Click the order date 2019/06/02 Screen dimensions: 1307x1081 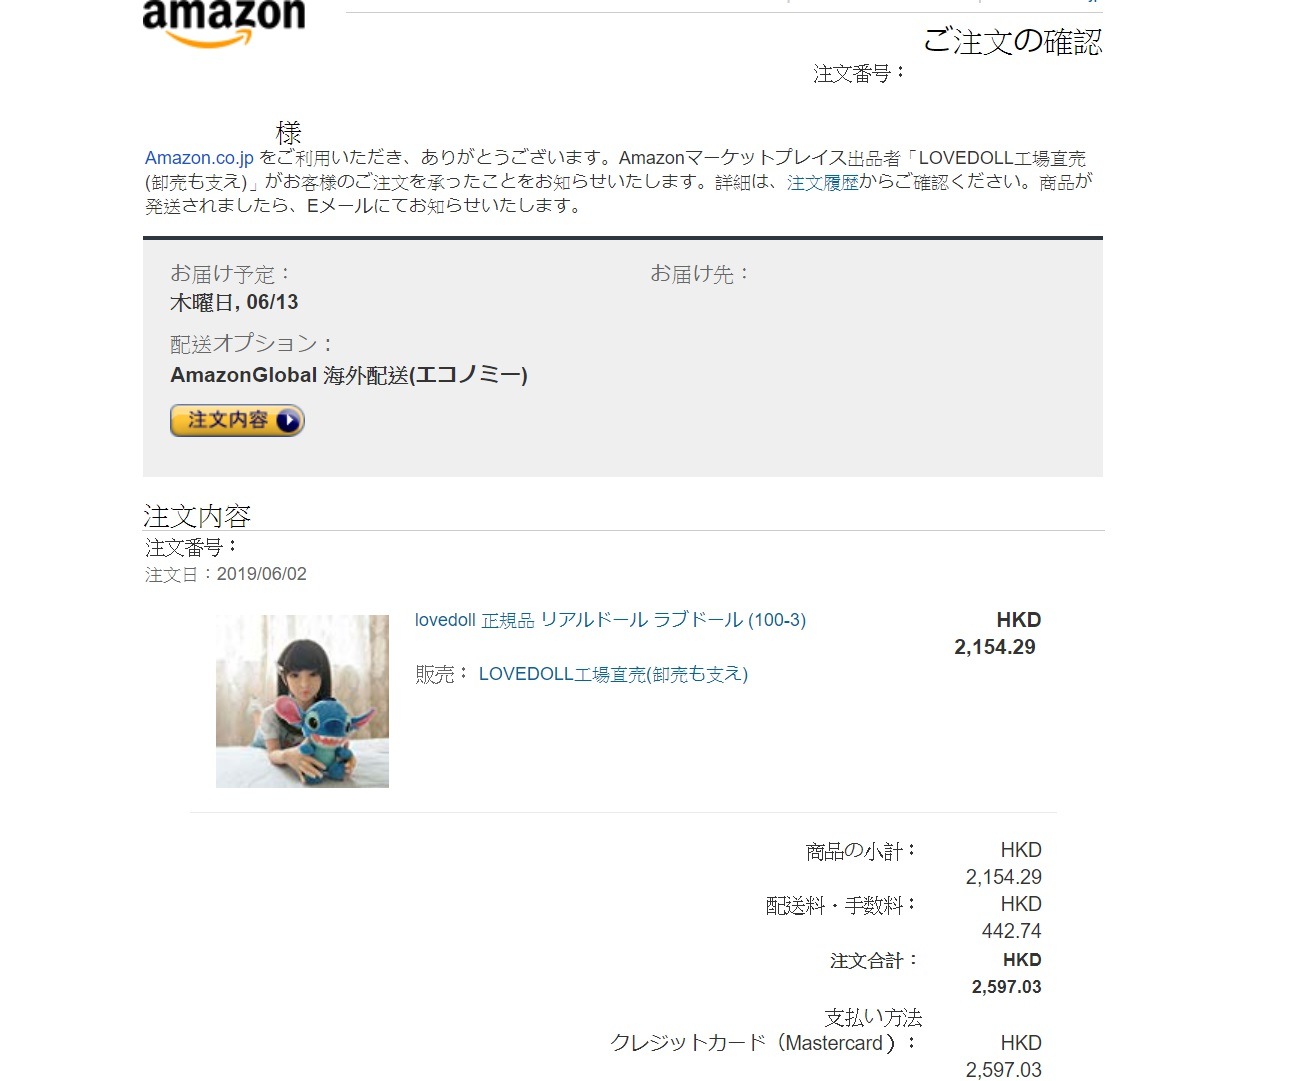pyautogui.click(x=262, y=575)
